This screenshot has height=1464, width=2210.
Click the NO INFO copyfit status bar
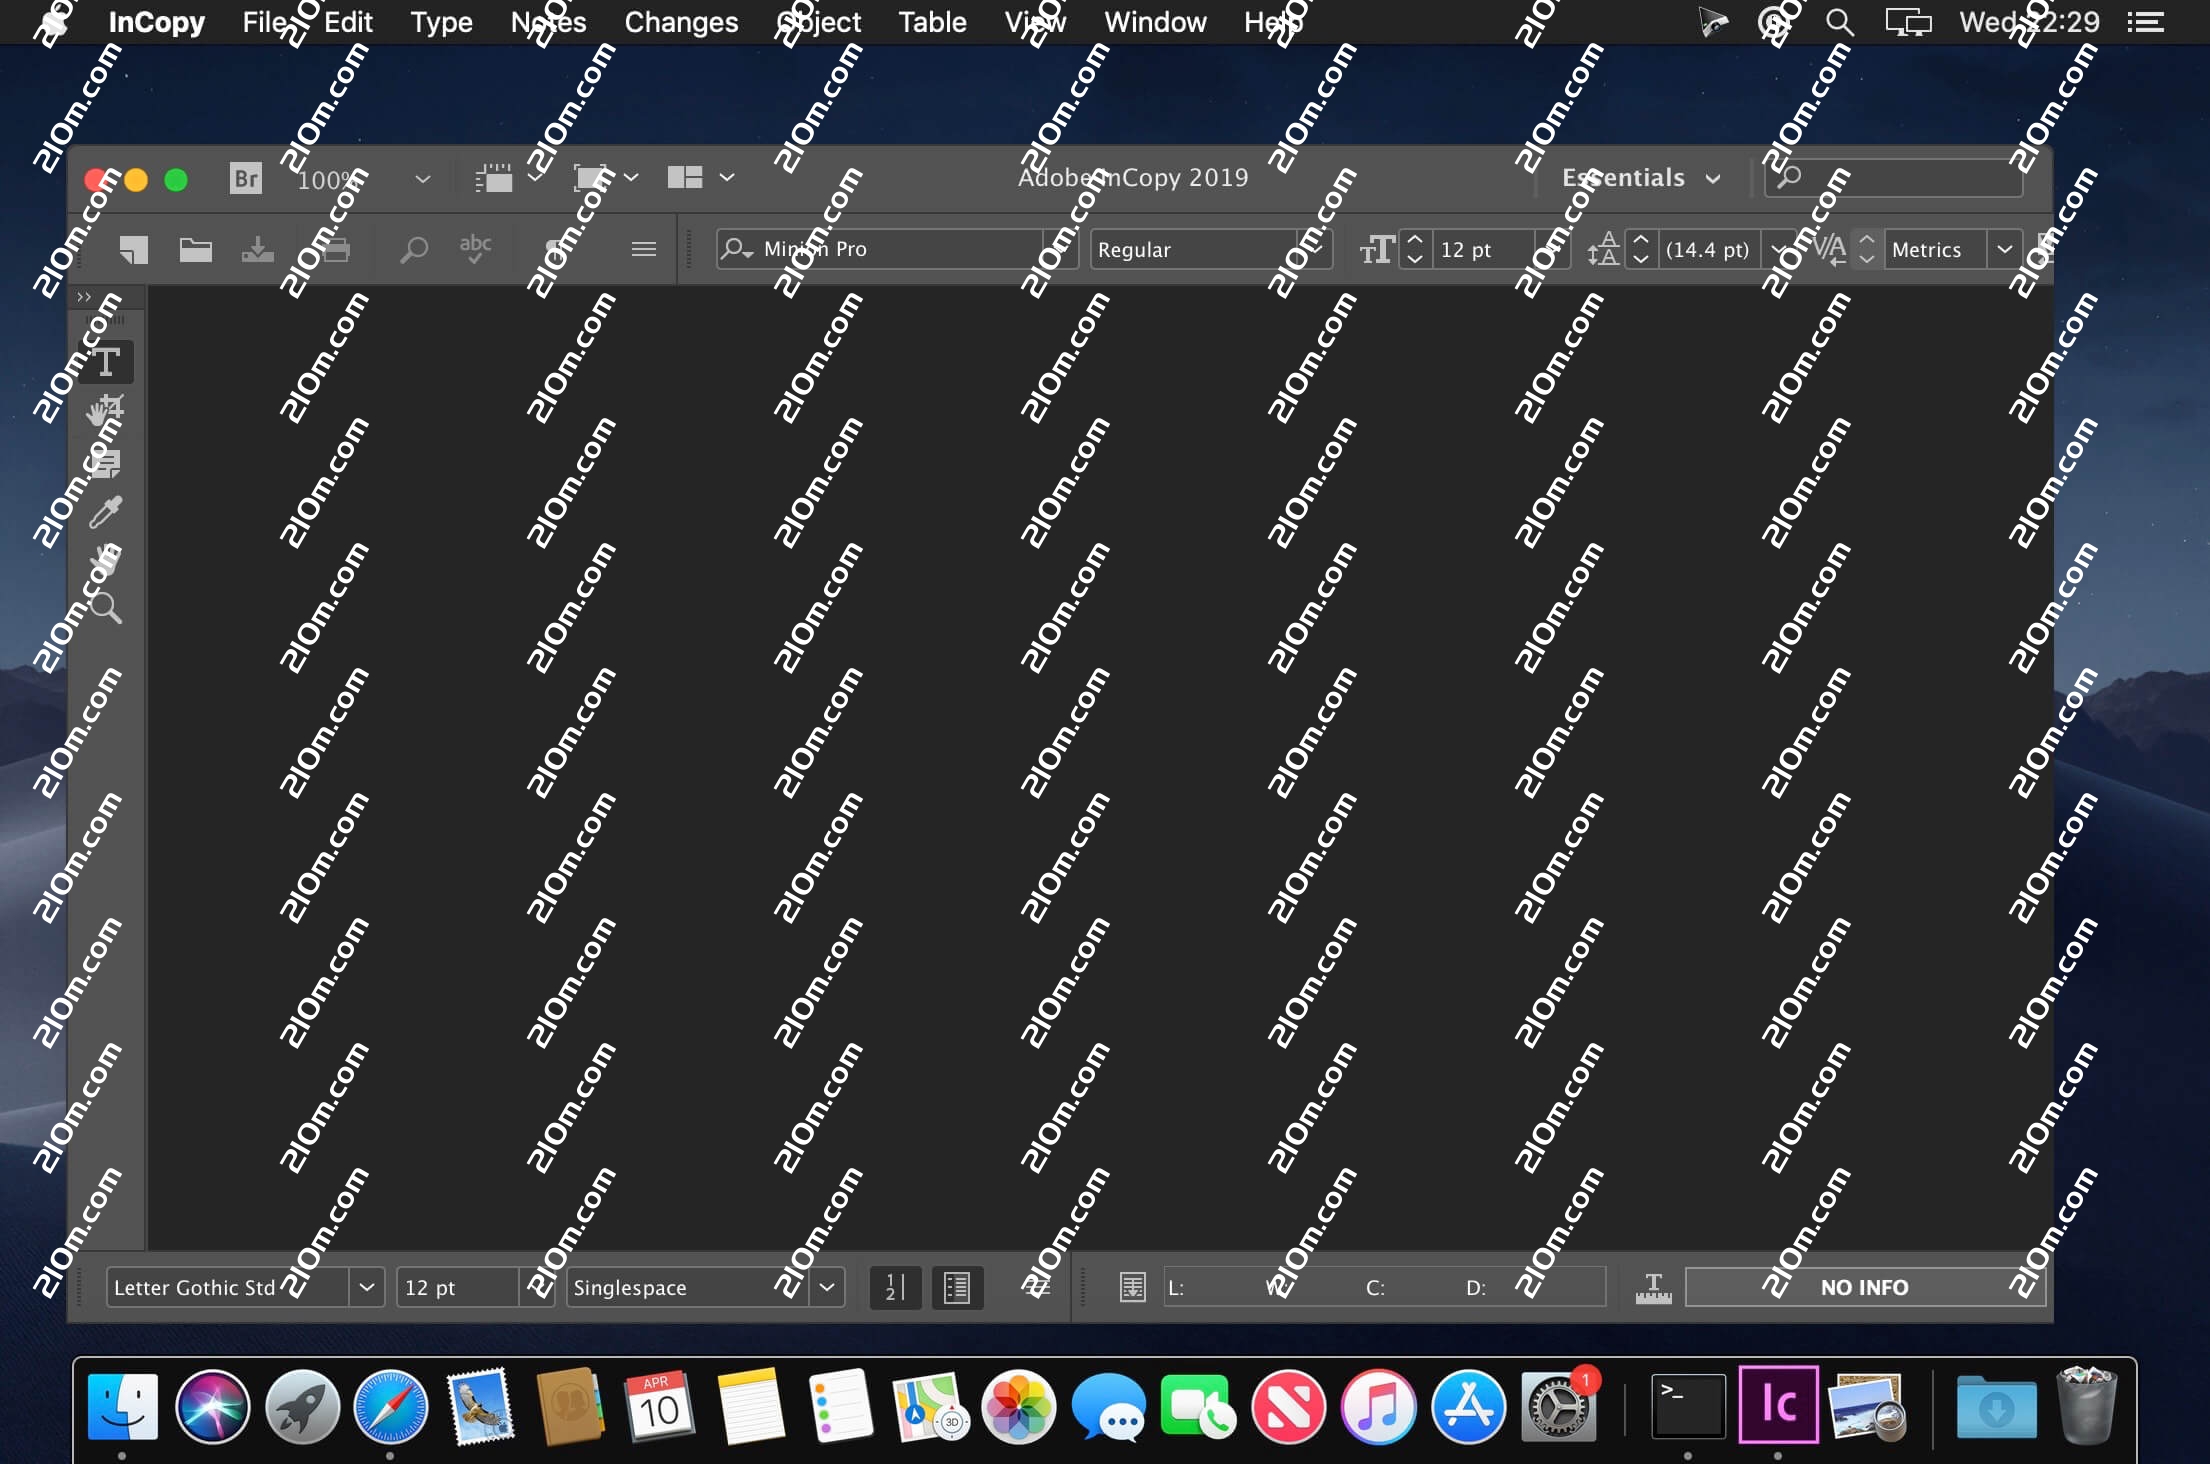(x=1865, y=1288)
